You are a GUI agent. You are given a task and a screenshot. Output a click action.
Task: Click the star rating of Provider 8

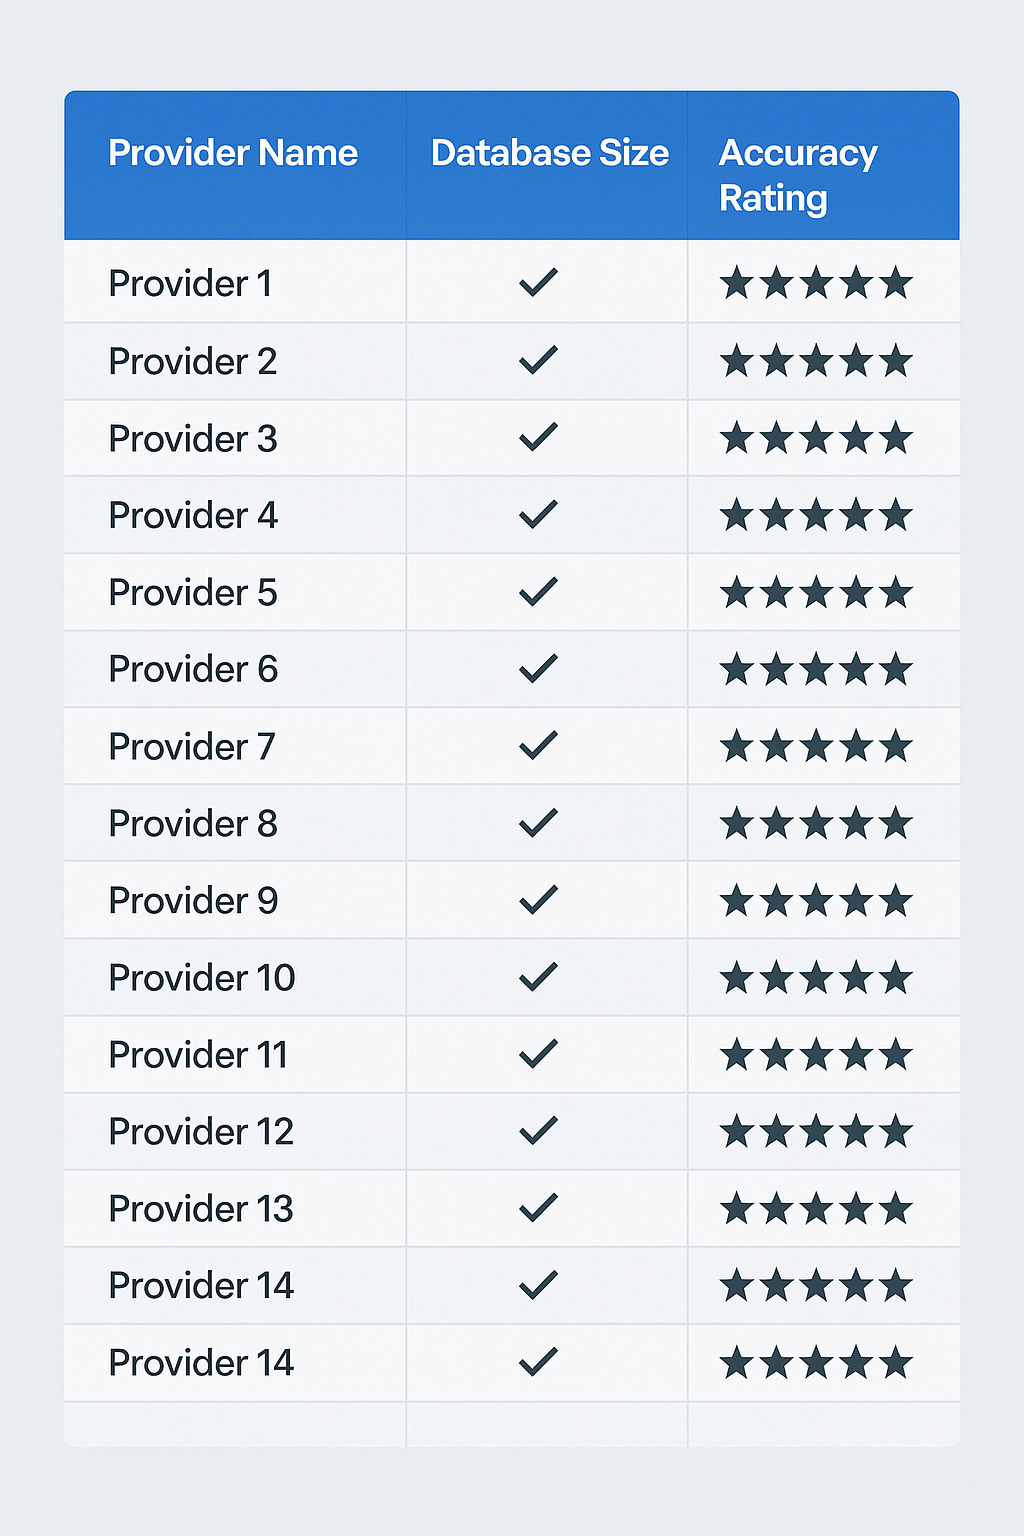(816, 824)
